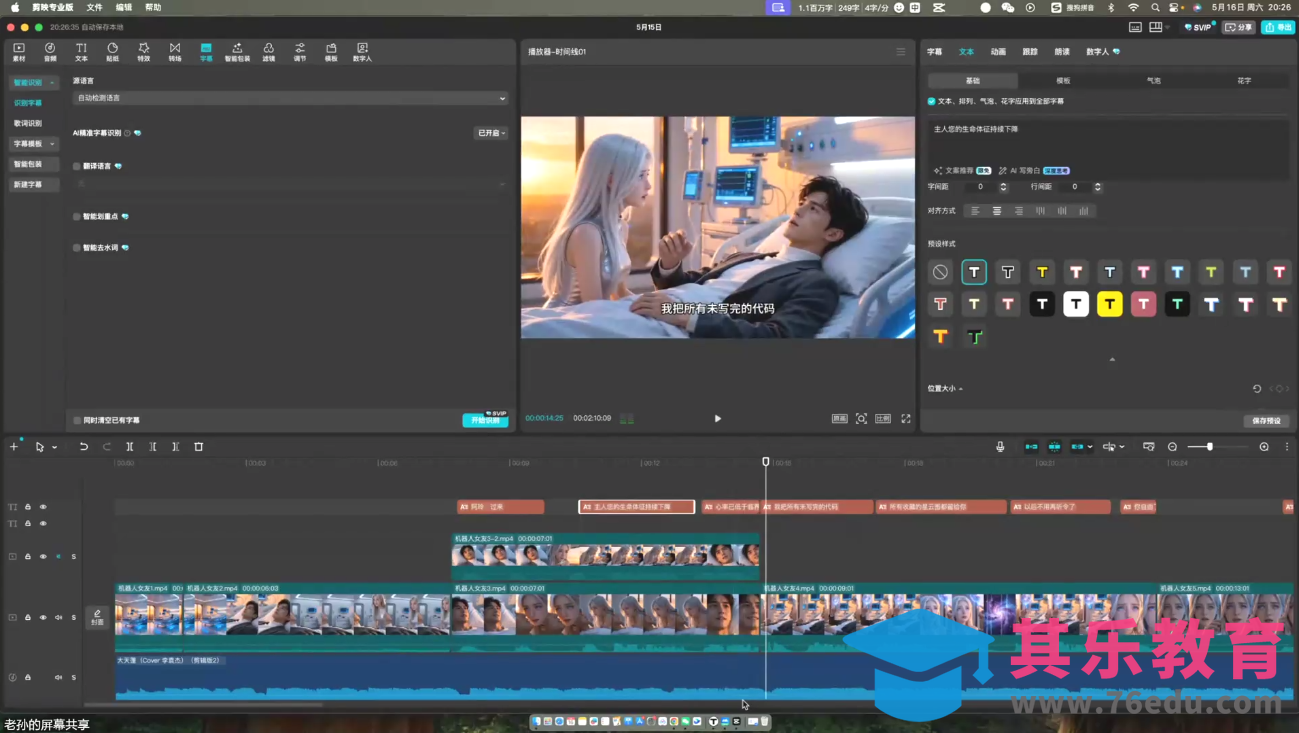Click the 保存预设 save preset button
Image resolution: width=1299 pixels, height=733 pixels.
tap(1266, 421)
